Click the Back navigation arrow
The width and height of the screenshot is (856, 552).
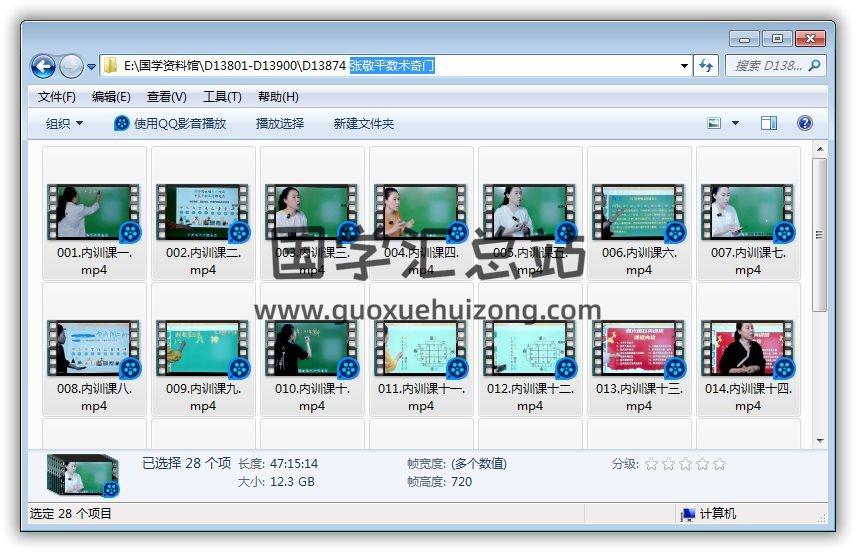pyautogui.click(x=43, y=66)
